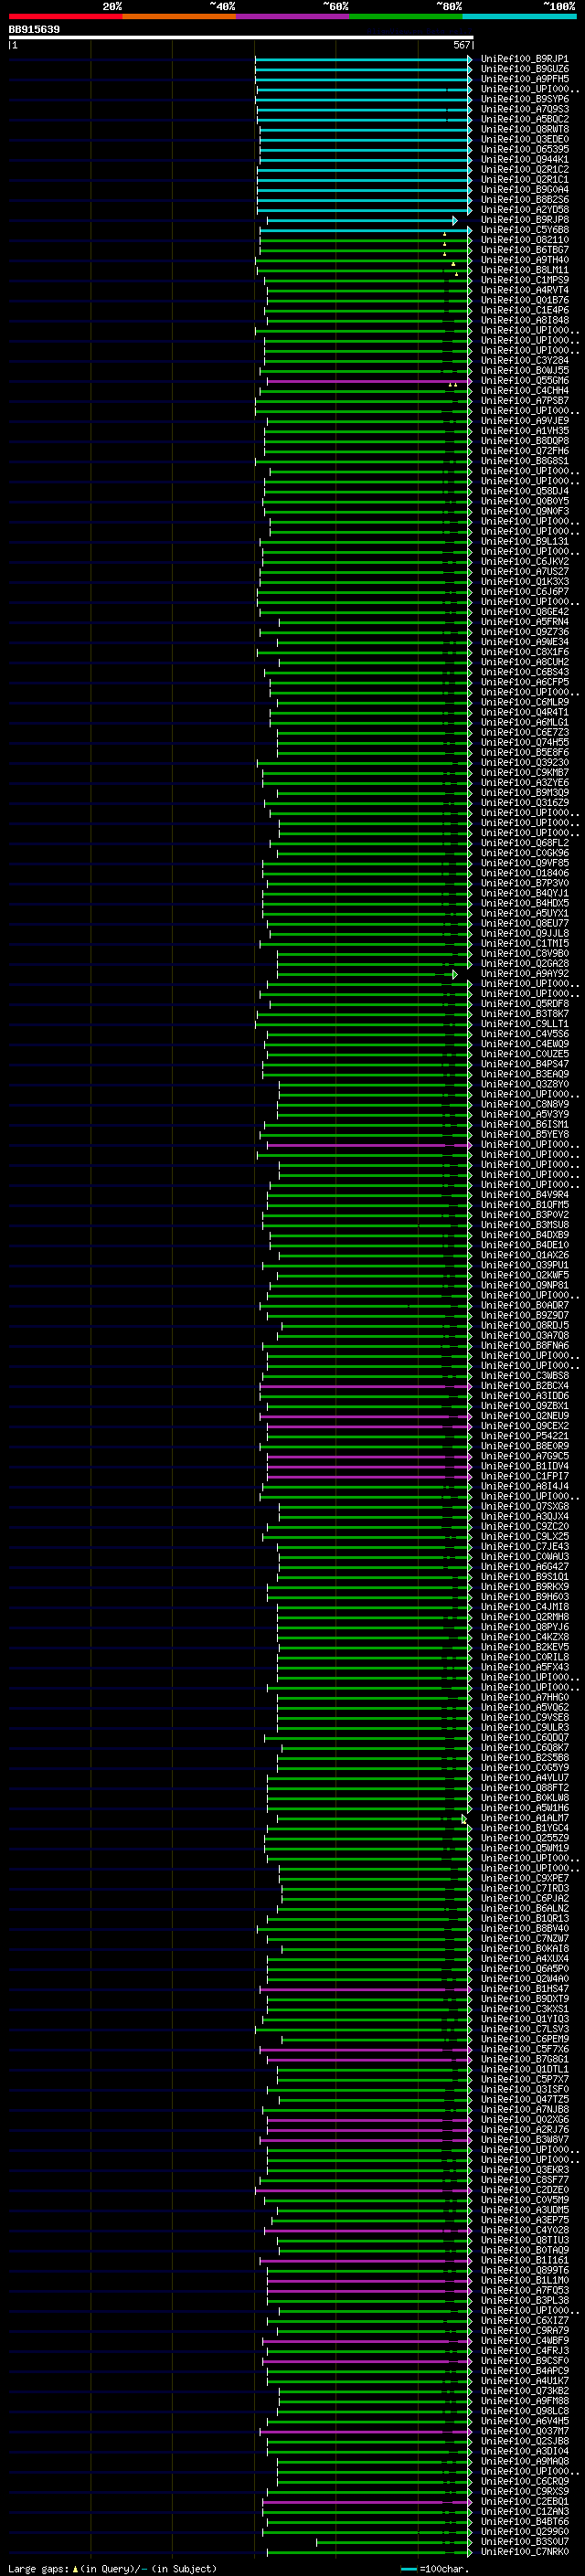Click the UniRef100_B0ADR7 label
585x2576 pixels.
[524, 1305]
